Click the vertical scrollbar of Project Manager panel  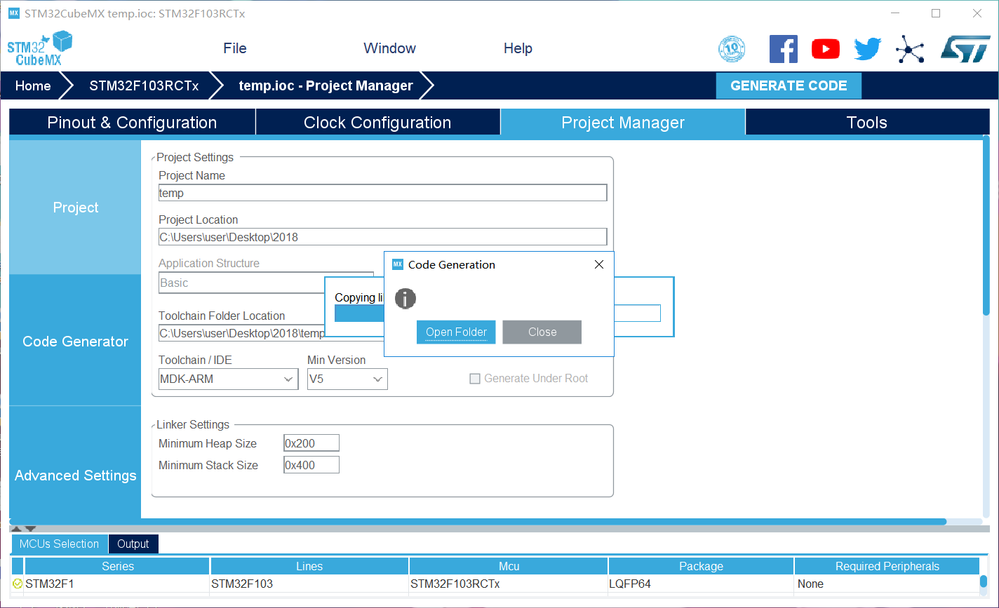[986, 227]
